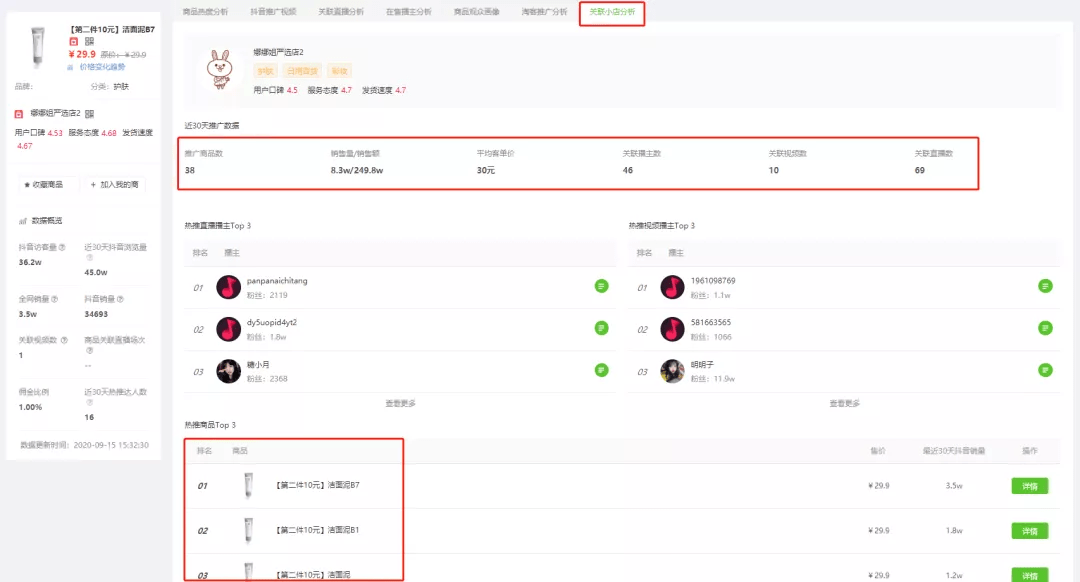Click 详情 button for 洁面泥B7 product
Image resolution: width=1080 pixels, height=582 pixels.
tap(1029, 486)
